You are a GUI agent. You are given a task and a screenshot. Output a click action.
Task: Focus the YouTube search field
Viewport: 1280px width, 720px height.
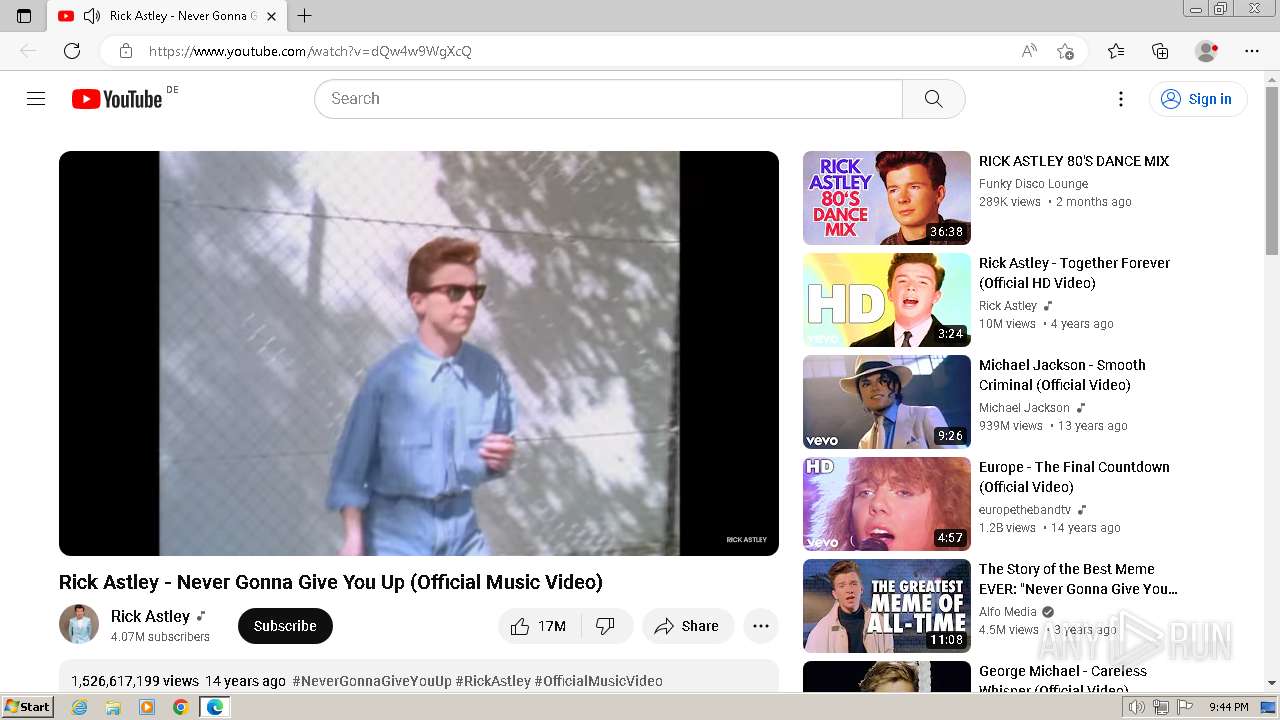[x=608, y=98]
